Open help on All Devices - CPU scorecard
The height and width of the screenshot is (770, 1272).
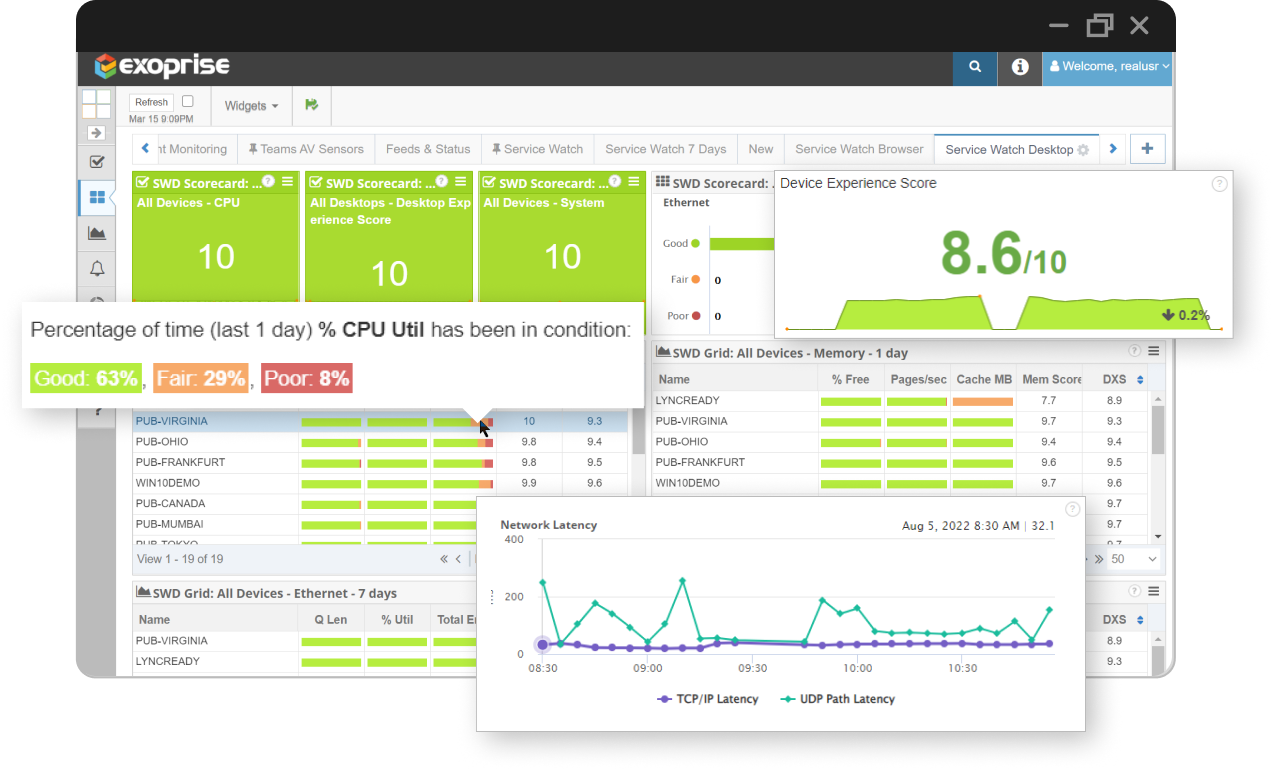click(x=268, y=181)
